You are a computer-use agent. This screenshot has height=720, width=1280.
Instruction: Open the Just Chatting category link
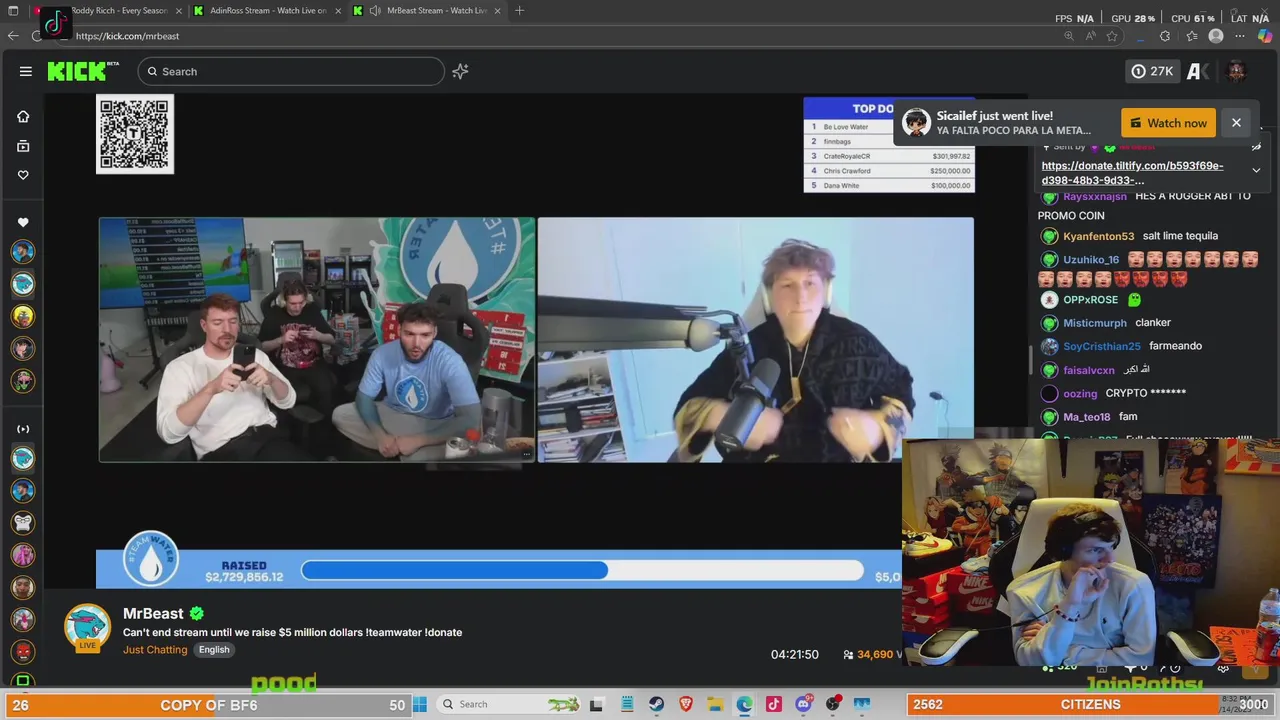pos(155,650)
